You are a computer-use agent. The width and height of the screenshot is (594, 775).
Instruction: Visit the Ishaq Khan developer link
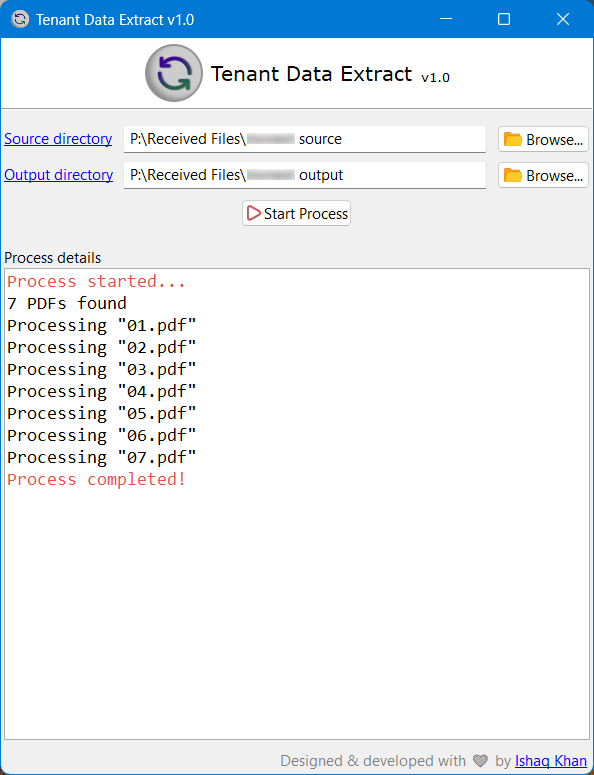[551, 761]
